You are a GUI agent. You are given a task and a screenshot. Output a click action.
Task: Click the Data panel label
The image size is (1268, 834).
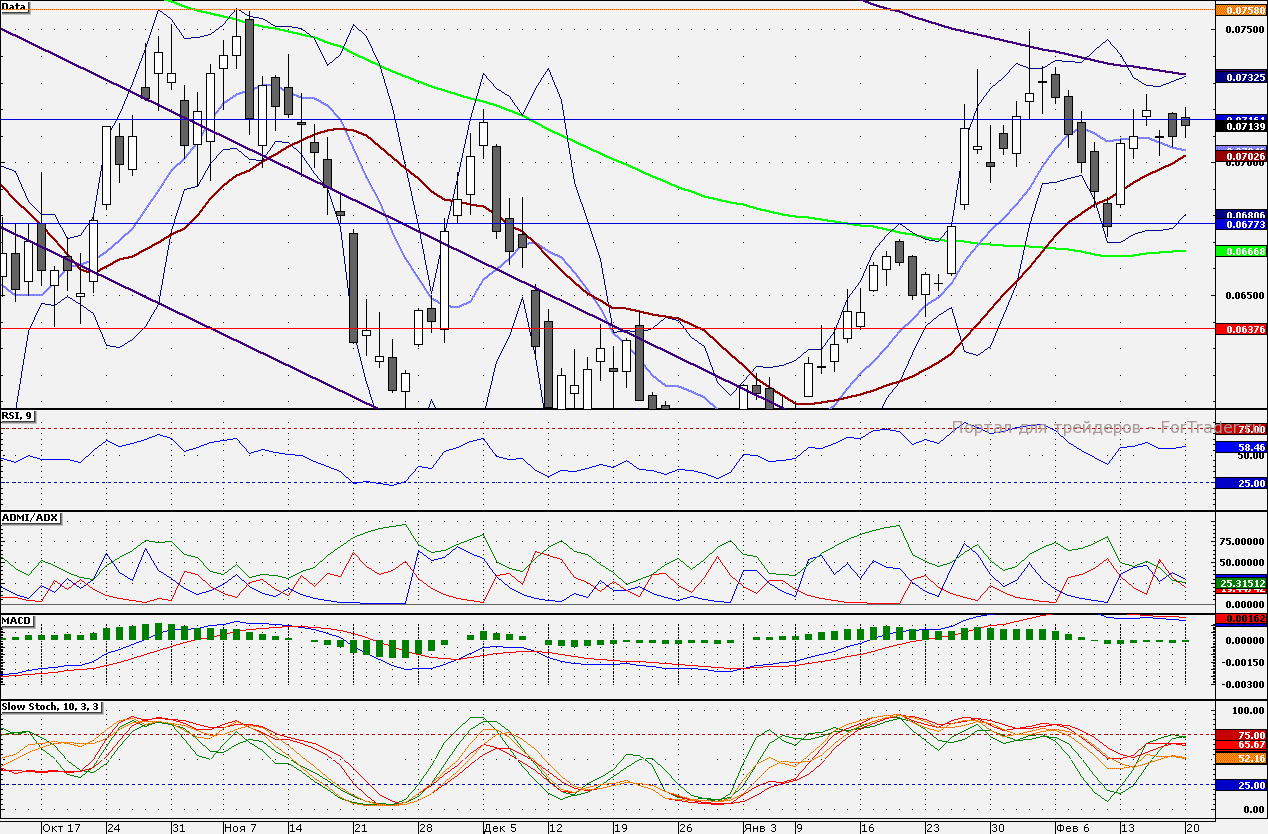click(16, 7)
